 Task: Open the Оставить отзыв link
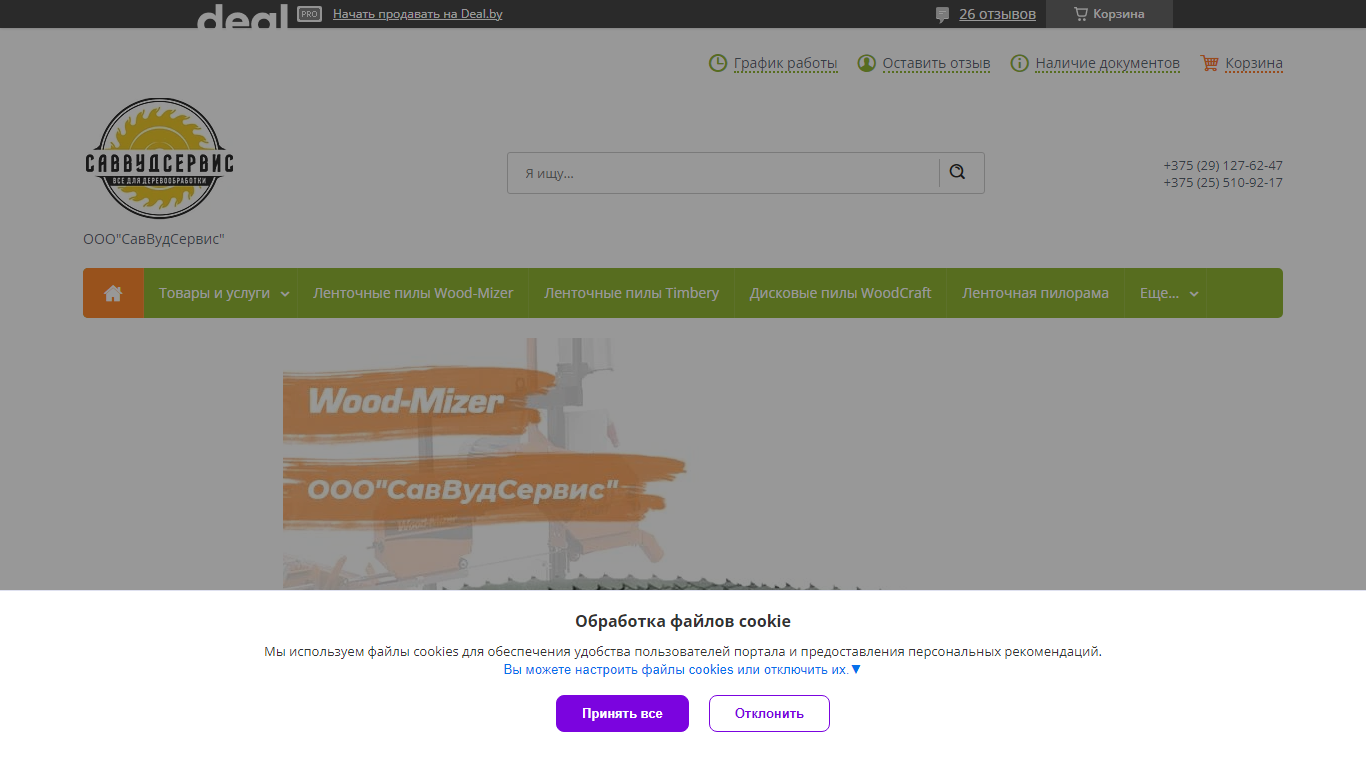(x=936, y=63)
